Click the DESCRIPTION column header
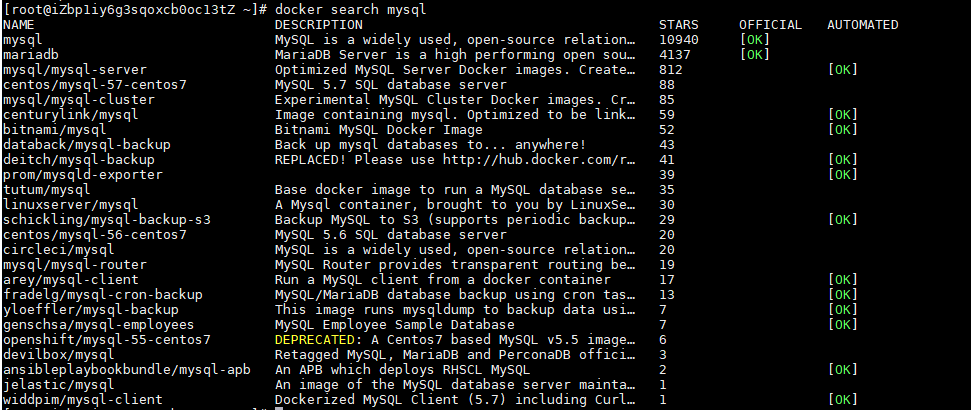This screenshot has height=410, width=971. (319, 25)
